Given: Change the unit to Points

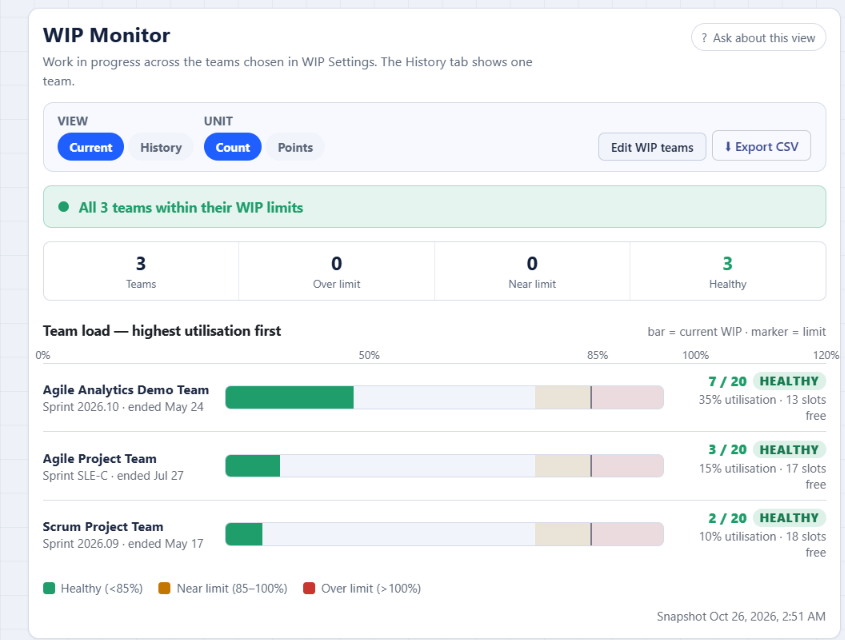Looking at the screenshot, I should point(295,147).
